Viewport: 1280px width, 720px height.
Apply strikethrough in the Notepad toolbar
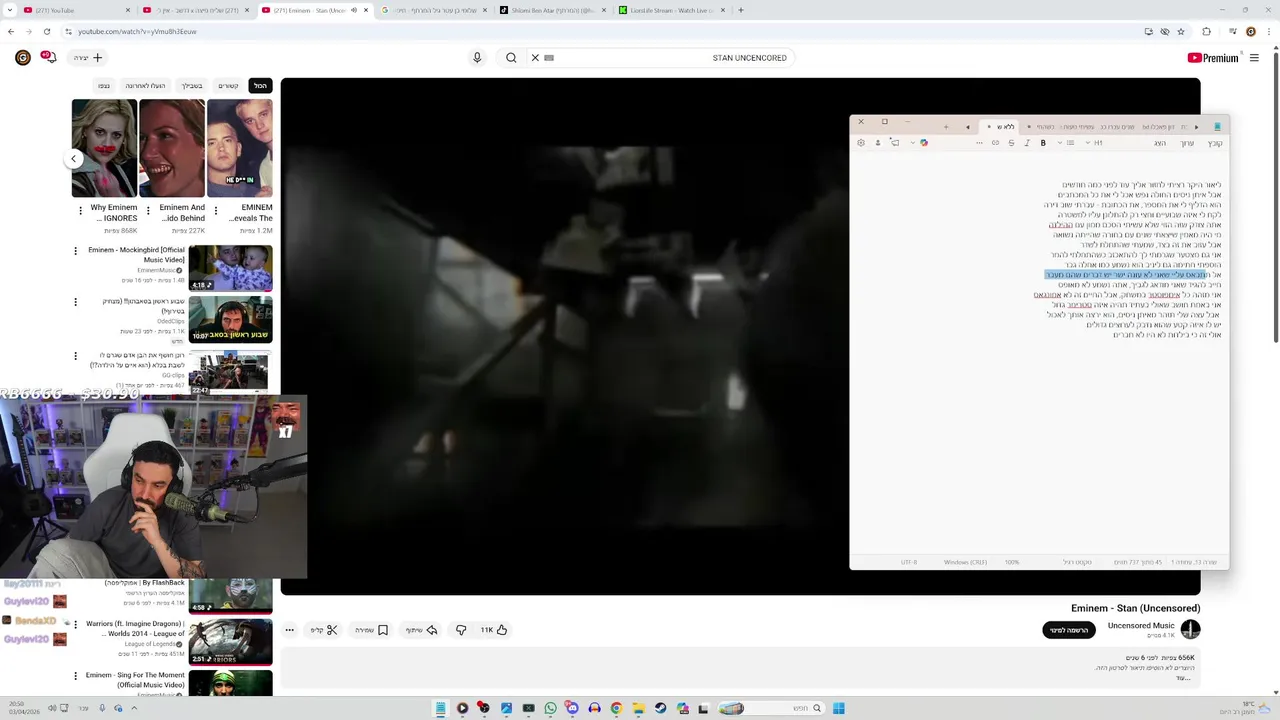point(1011,143)
